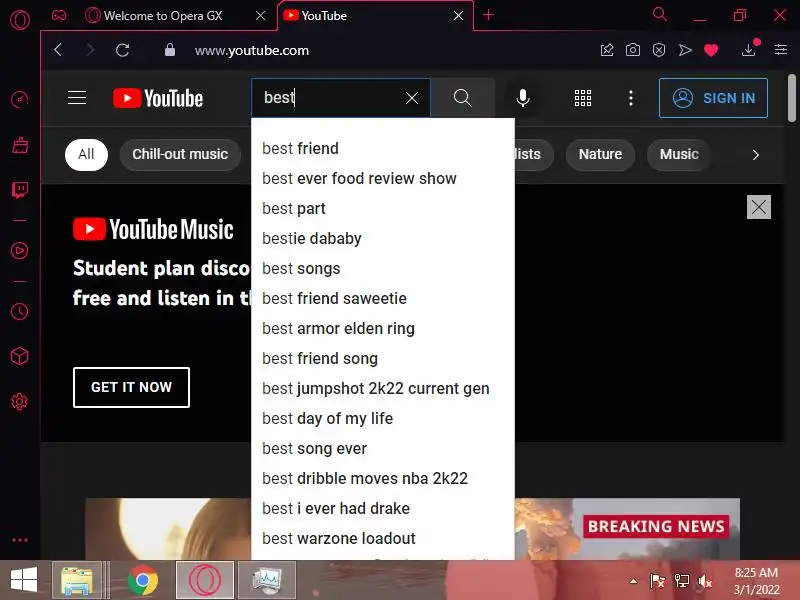Open ad blocker shield icon
The height and width of the screenshot is (600, 800).
[659, 50]
